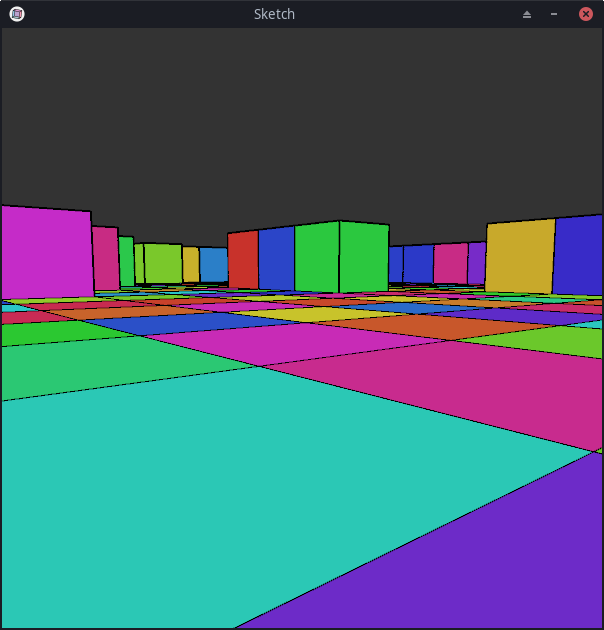
Task: Click the keep-above arrow button in title bar
Action: (x=527, y=14)
